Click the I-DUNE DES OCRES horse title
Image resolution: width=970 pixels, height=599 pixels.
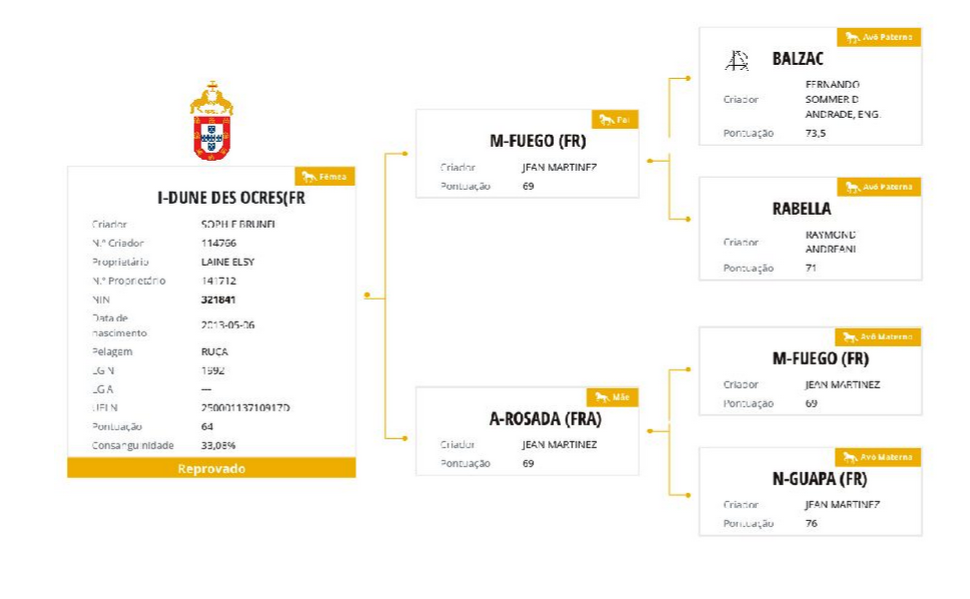(x=231, y=198)
